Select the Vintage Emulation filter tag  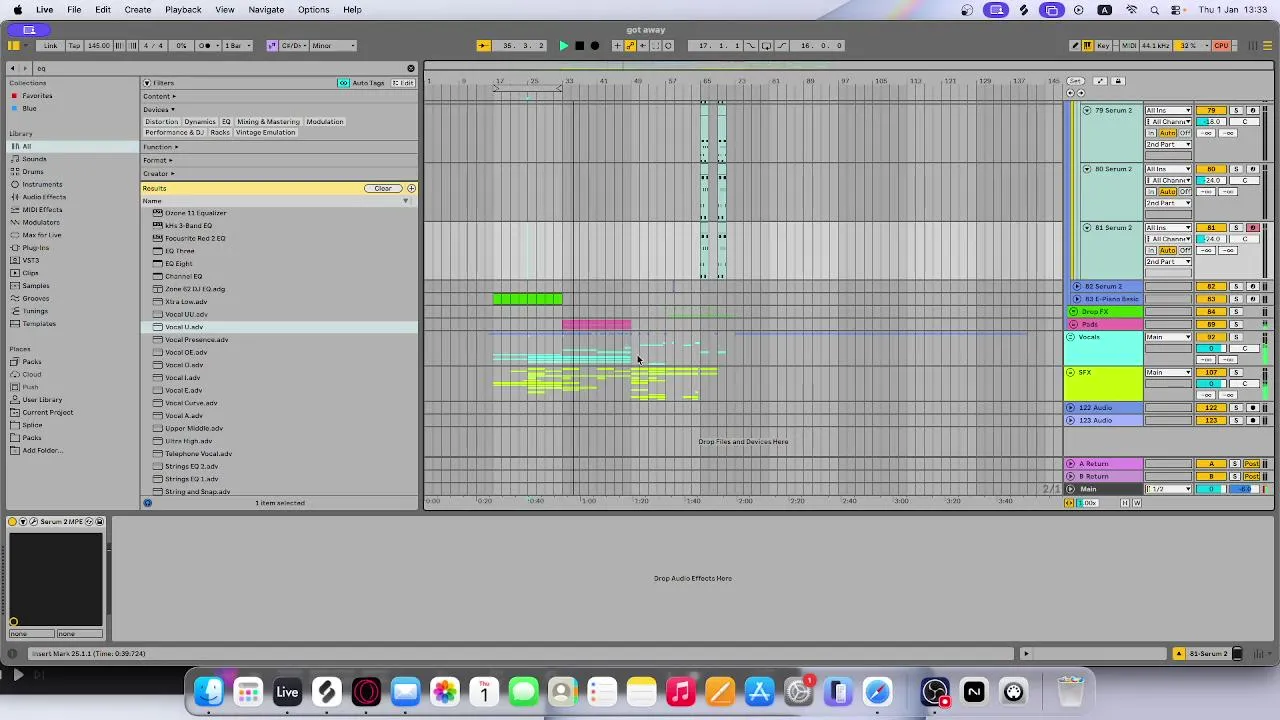(x=265, y=132)
